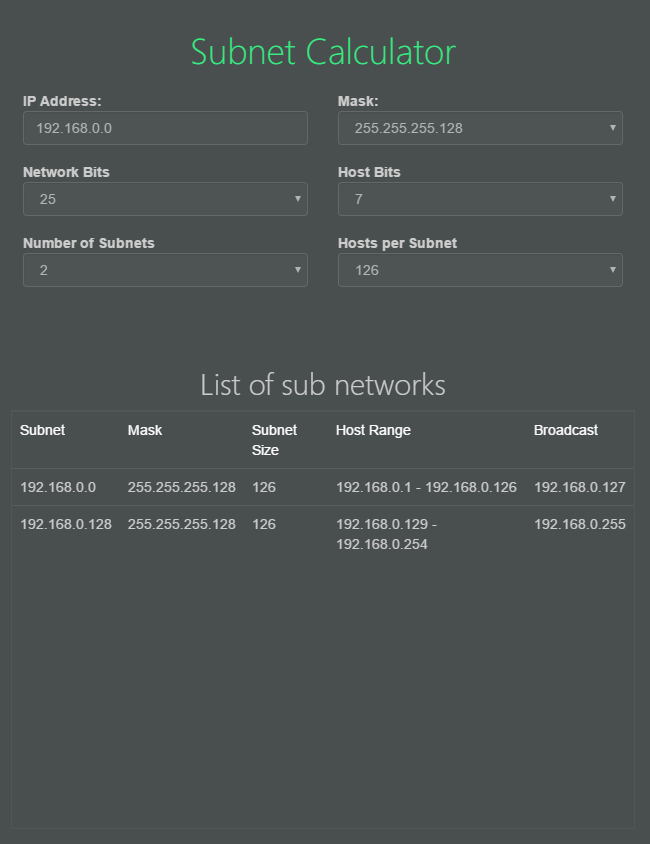Screen dimensions: 650x844
Task: Click the Broadcast column header
Action: [x=565, y=430]
